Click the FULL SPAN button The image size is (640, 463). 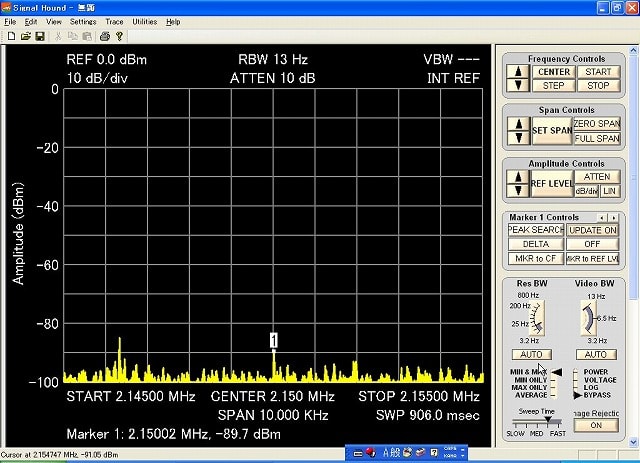[x=597, y=138]
